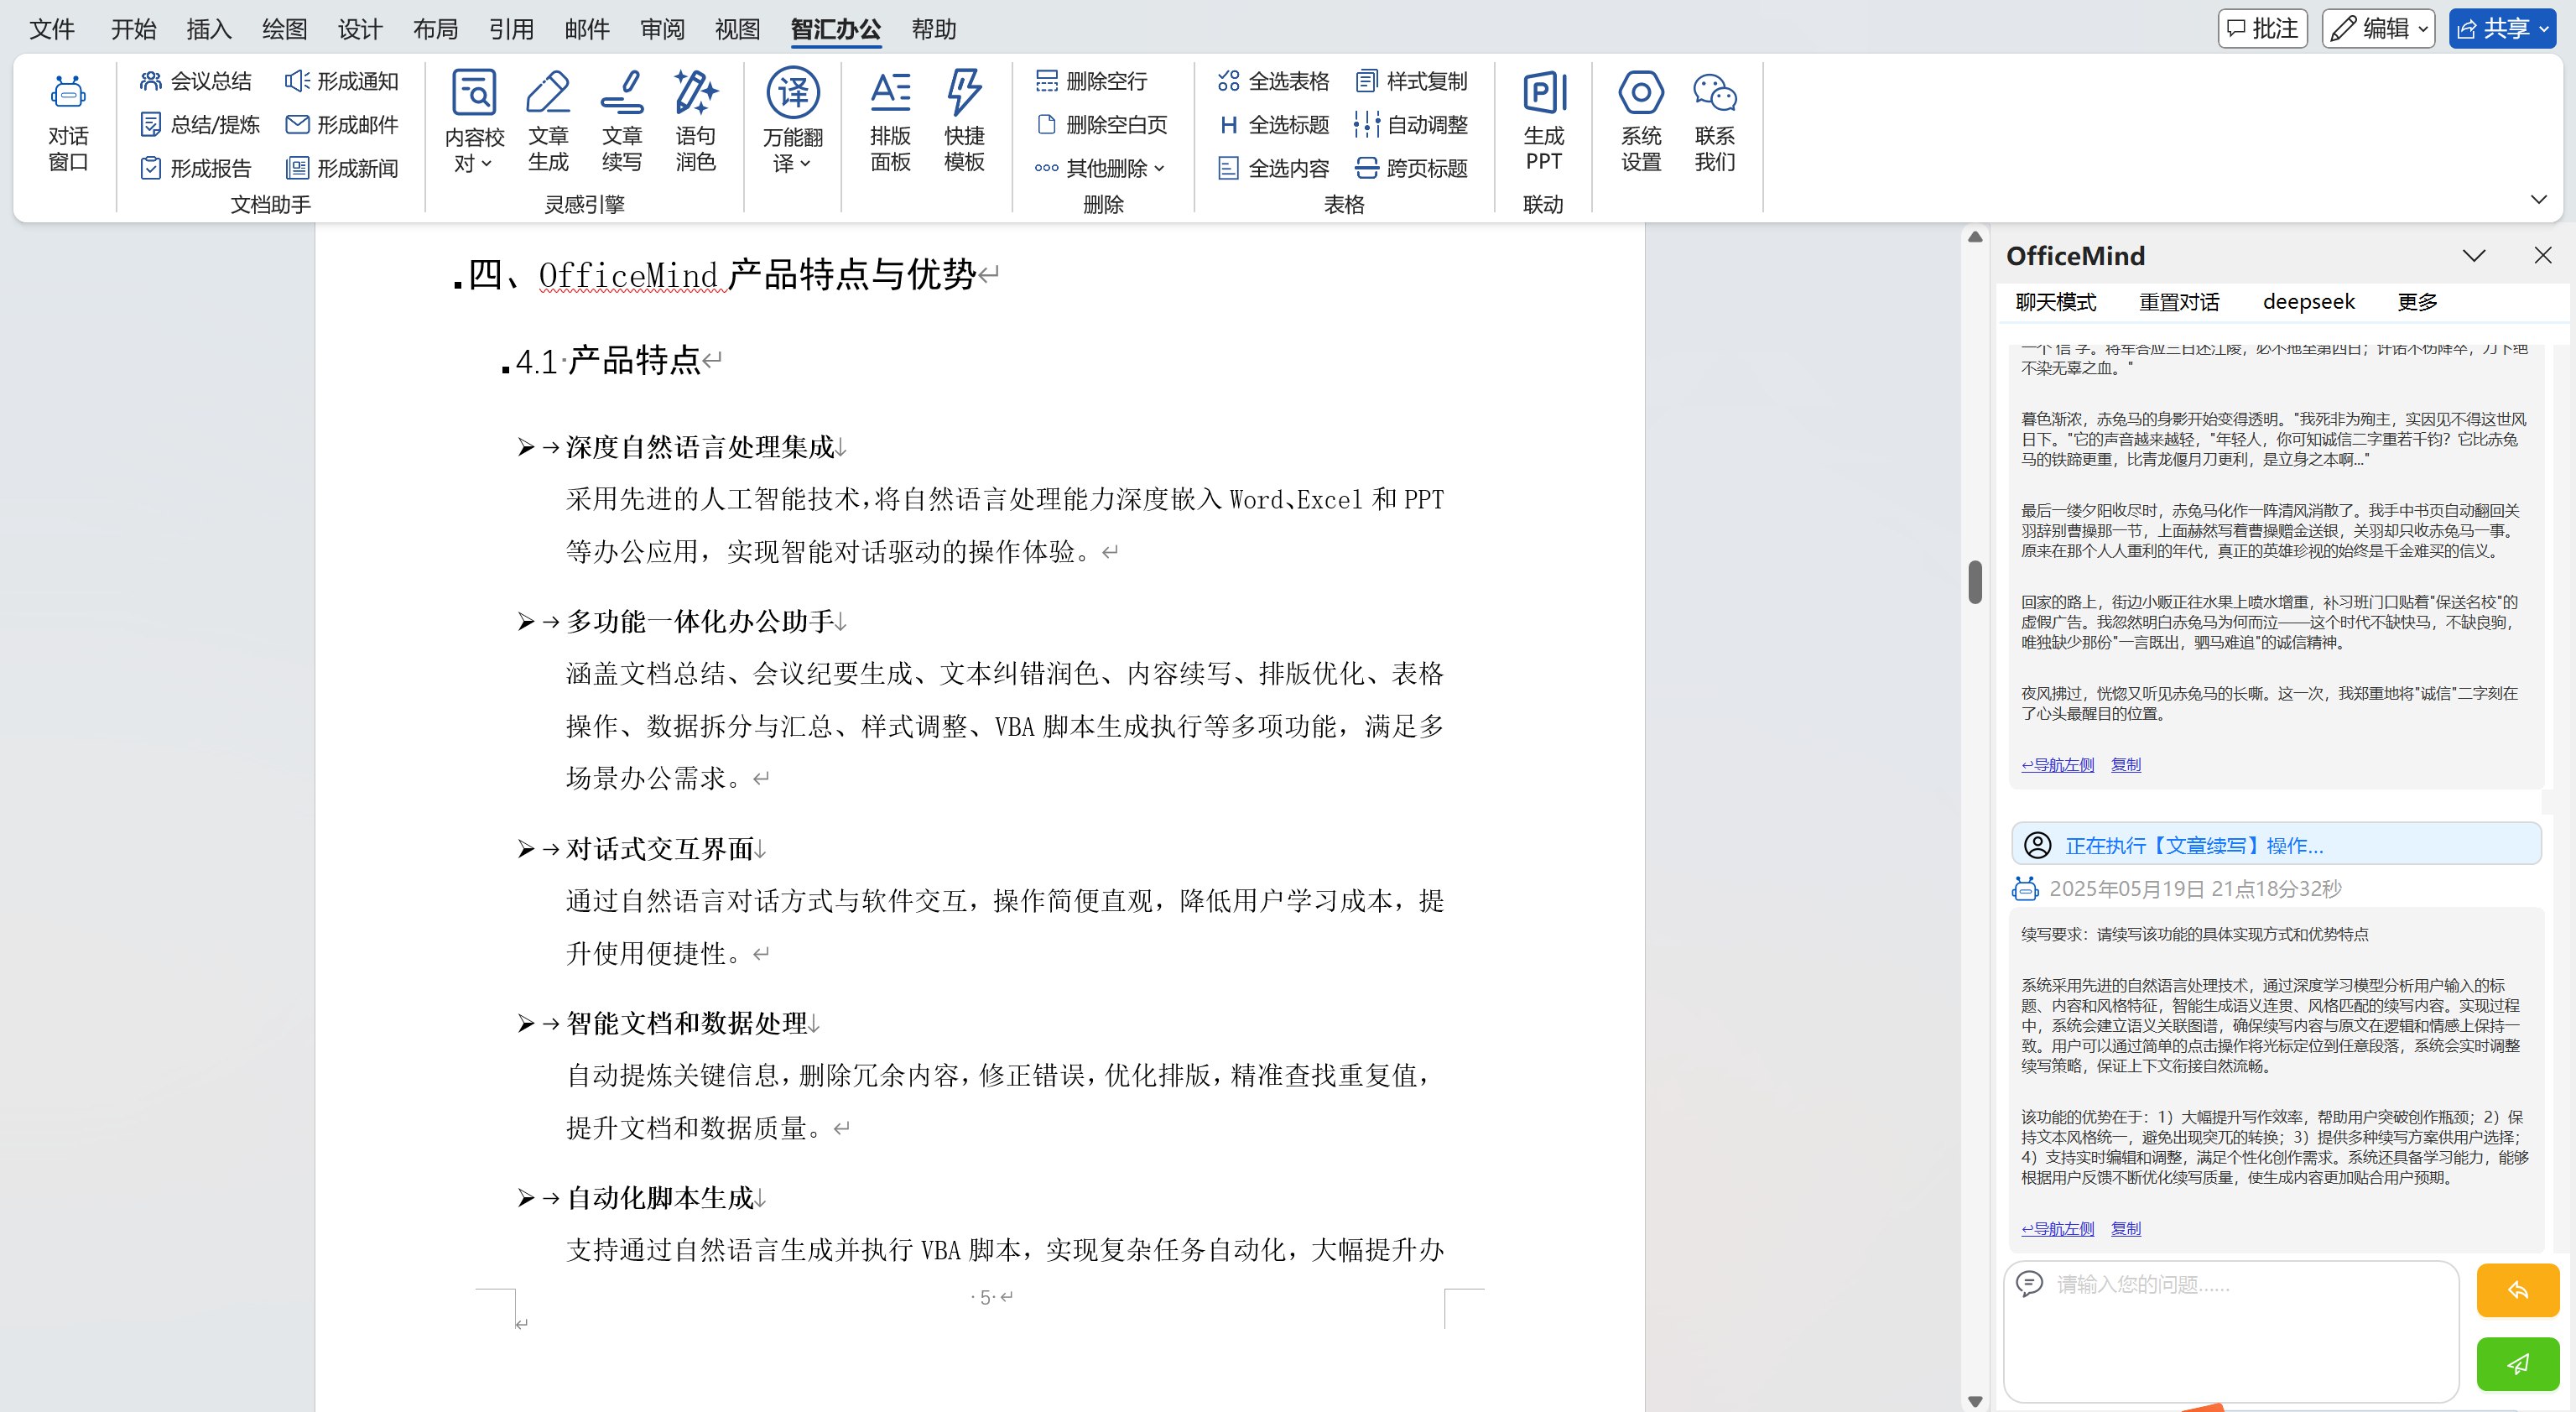Viewport: 2576px width, 1412px height.
Task: Switch to the 帮助 ribbon tab
Action: pos(934,29)
